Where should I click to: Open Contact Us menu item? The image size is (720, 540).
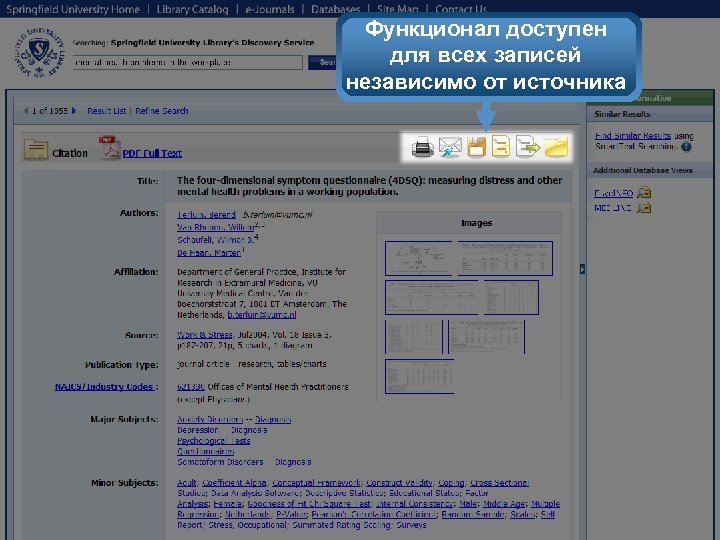click(461, 9)
